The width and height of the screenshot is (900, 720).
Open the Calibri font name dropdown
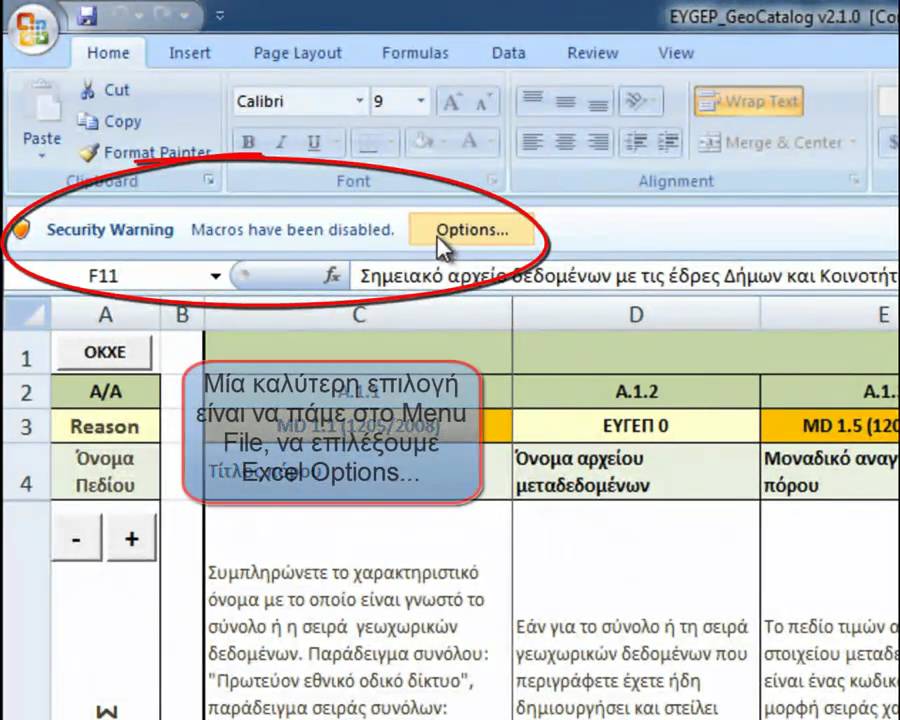[x=360, y=101]
